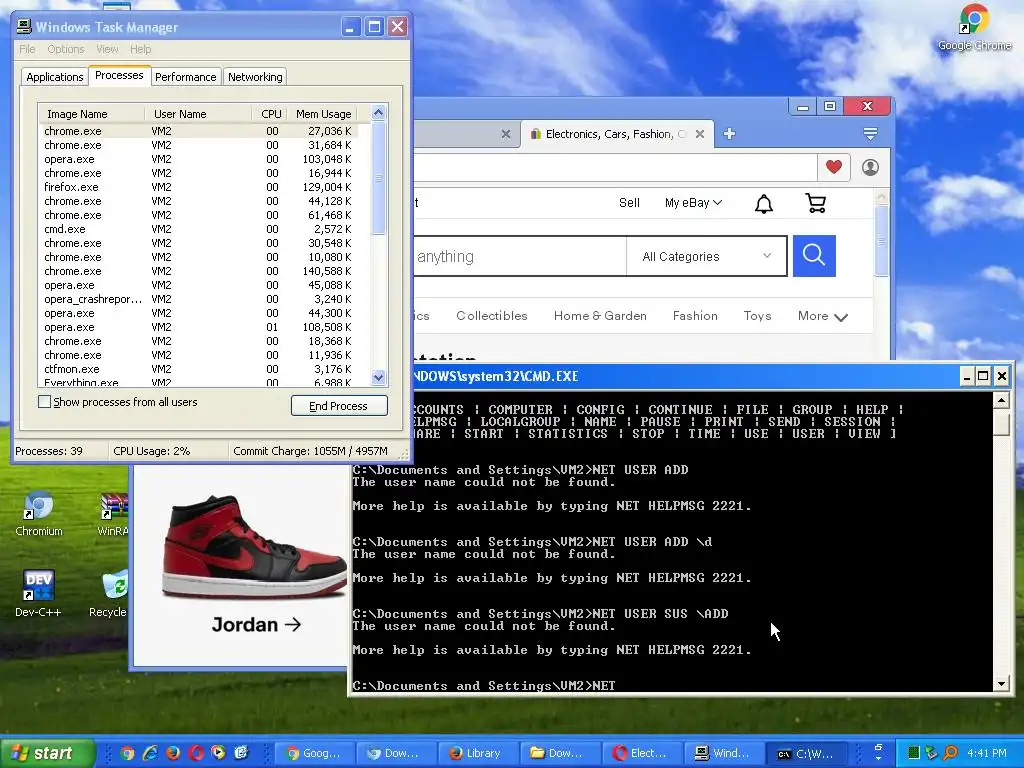Open the View menu in Task Manager
This screenshot has height=768, width=1024.
107,49
